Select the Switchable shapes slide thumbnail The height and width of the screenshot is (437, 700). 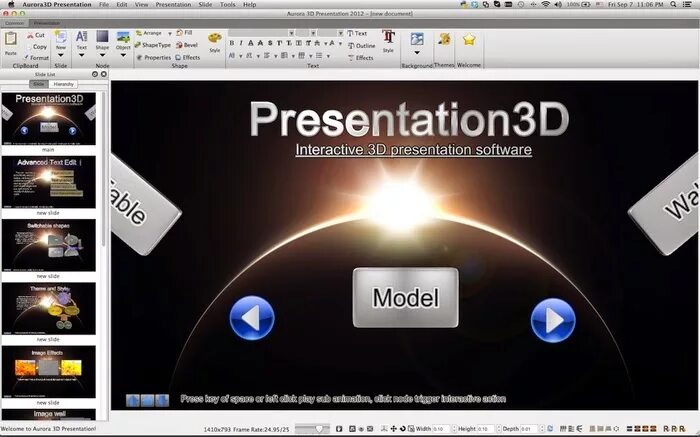click(x=49, y=246)
